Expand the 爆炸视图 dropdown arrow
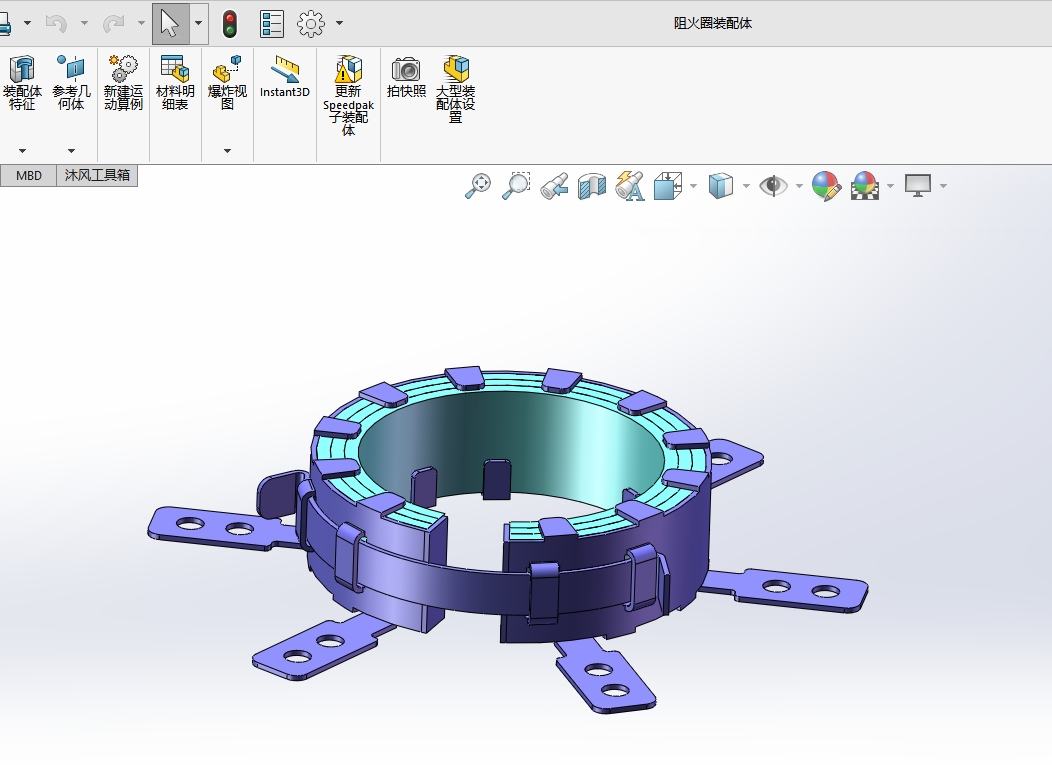 [x=227, y=151]
